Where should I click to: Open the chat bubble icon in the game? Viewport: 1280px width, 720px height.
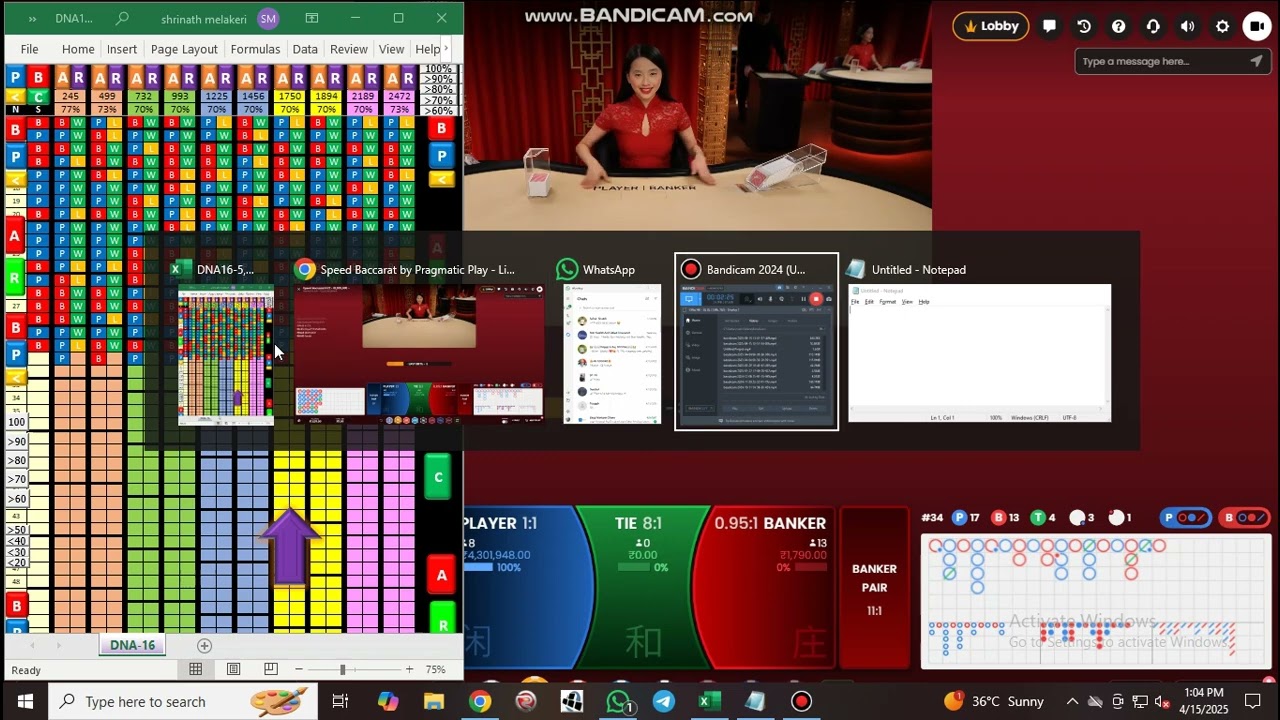(x=1049, y=27)
